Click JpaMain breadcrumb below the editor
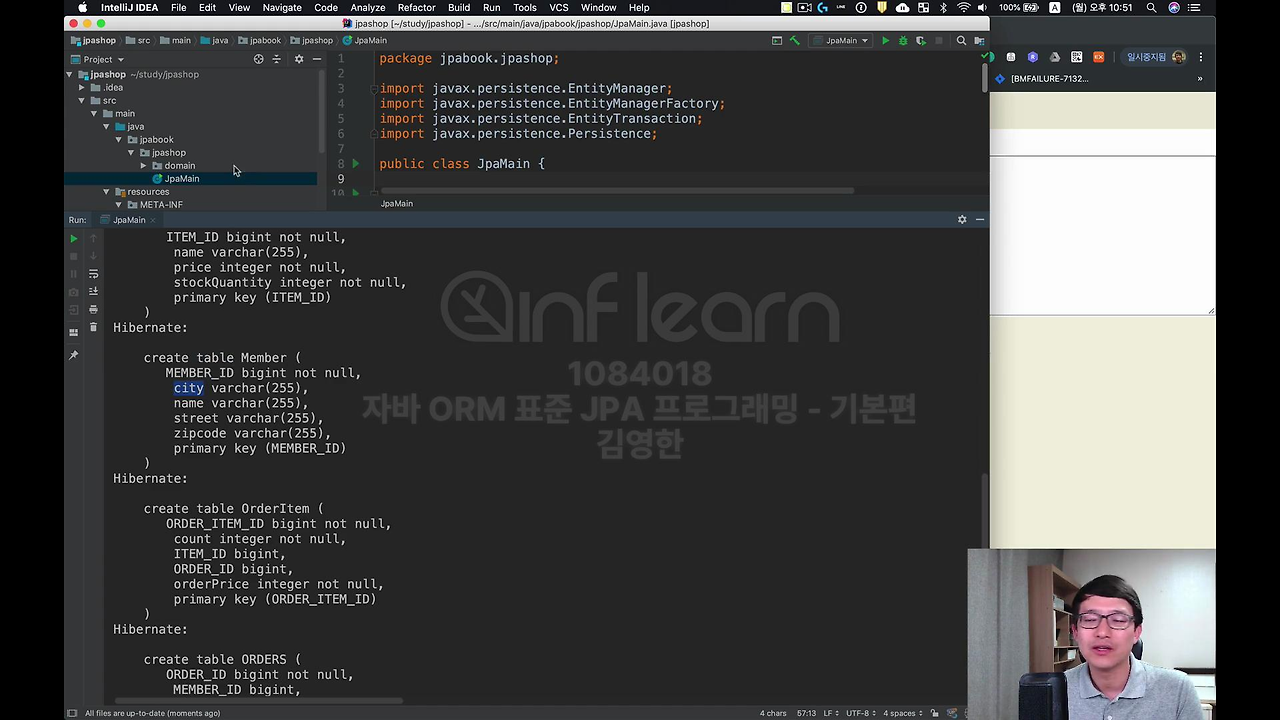The image size is (1280, 720). 396,203
